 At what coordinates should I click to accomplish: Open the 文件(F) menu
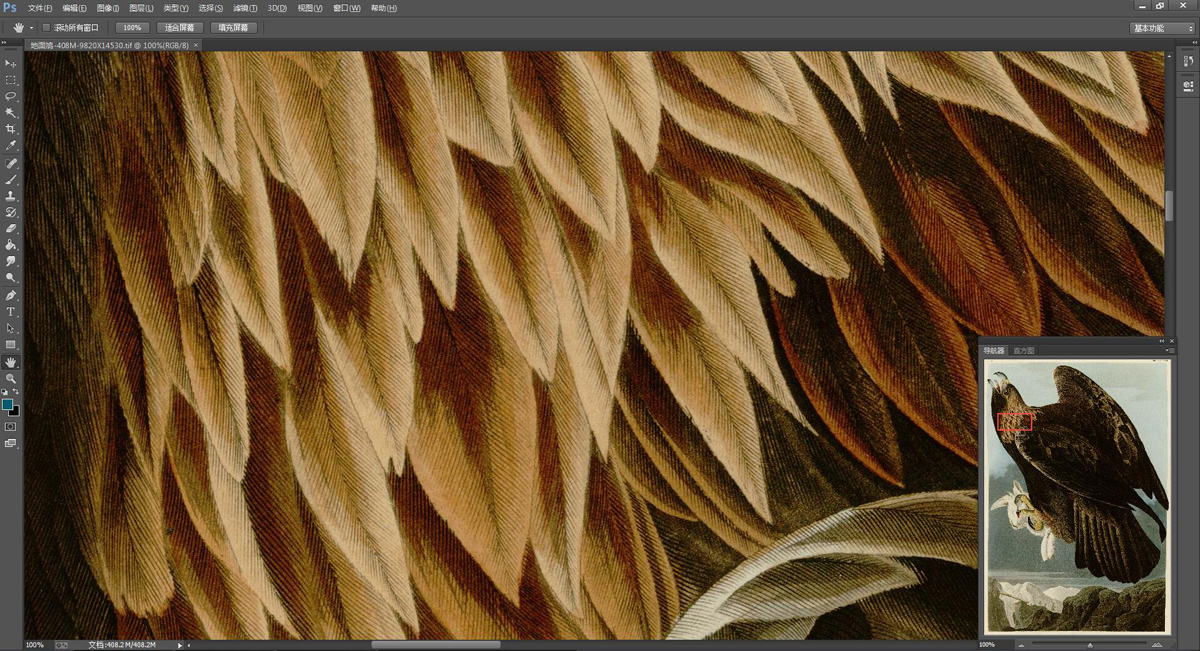(40, 8)
